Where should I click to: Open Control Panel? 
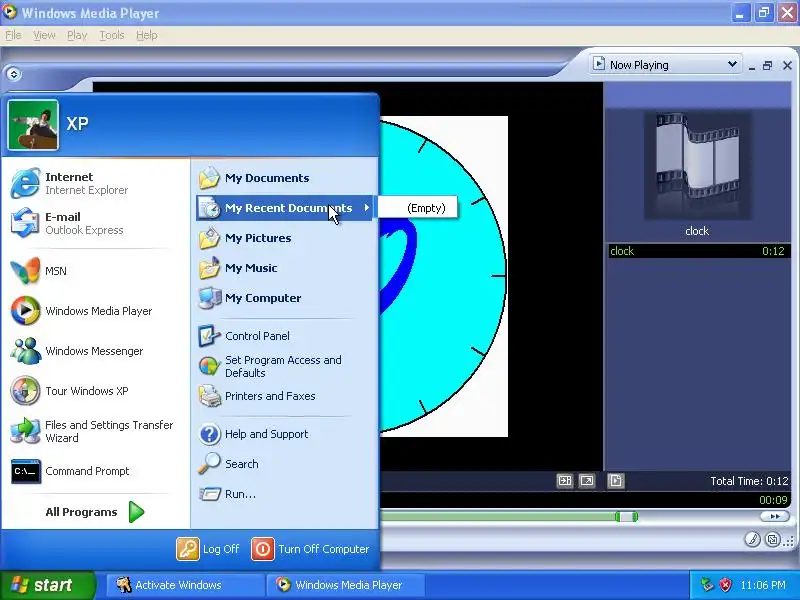click(286, 336)
